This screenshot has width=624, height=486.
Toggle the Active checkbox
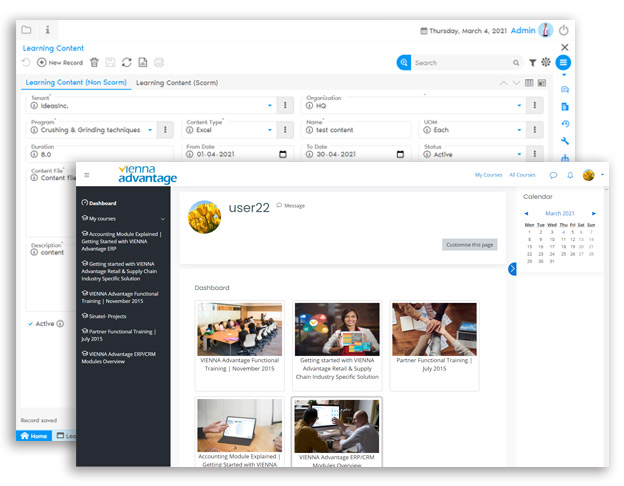[x=30, y=324]
